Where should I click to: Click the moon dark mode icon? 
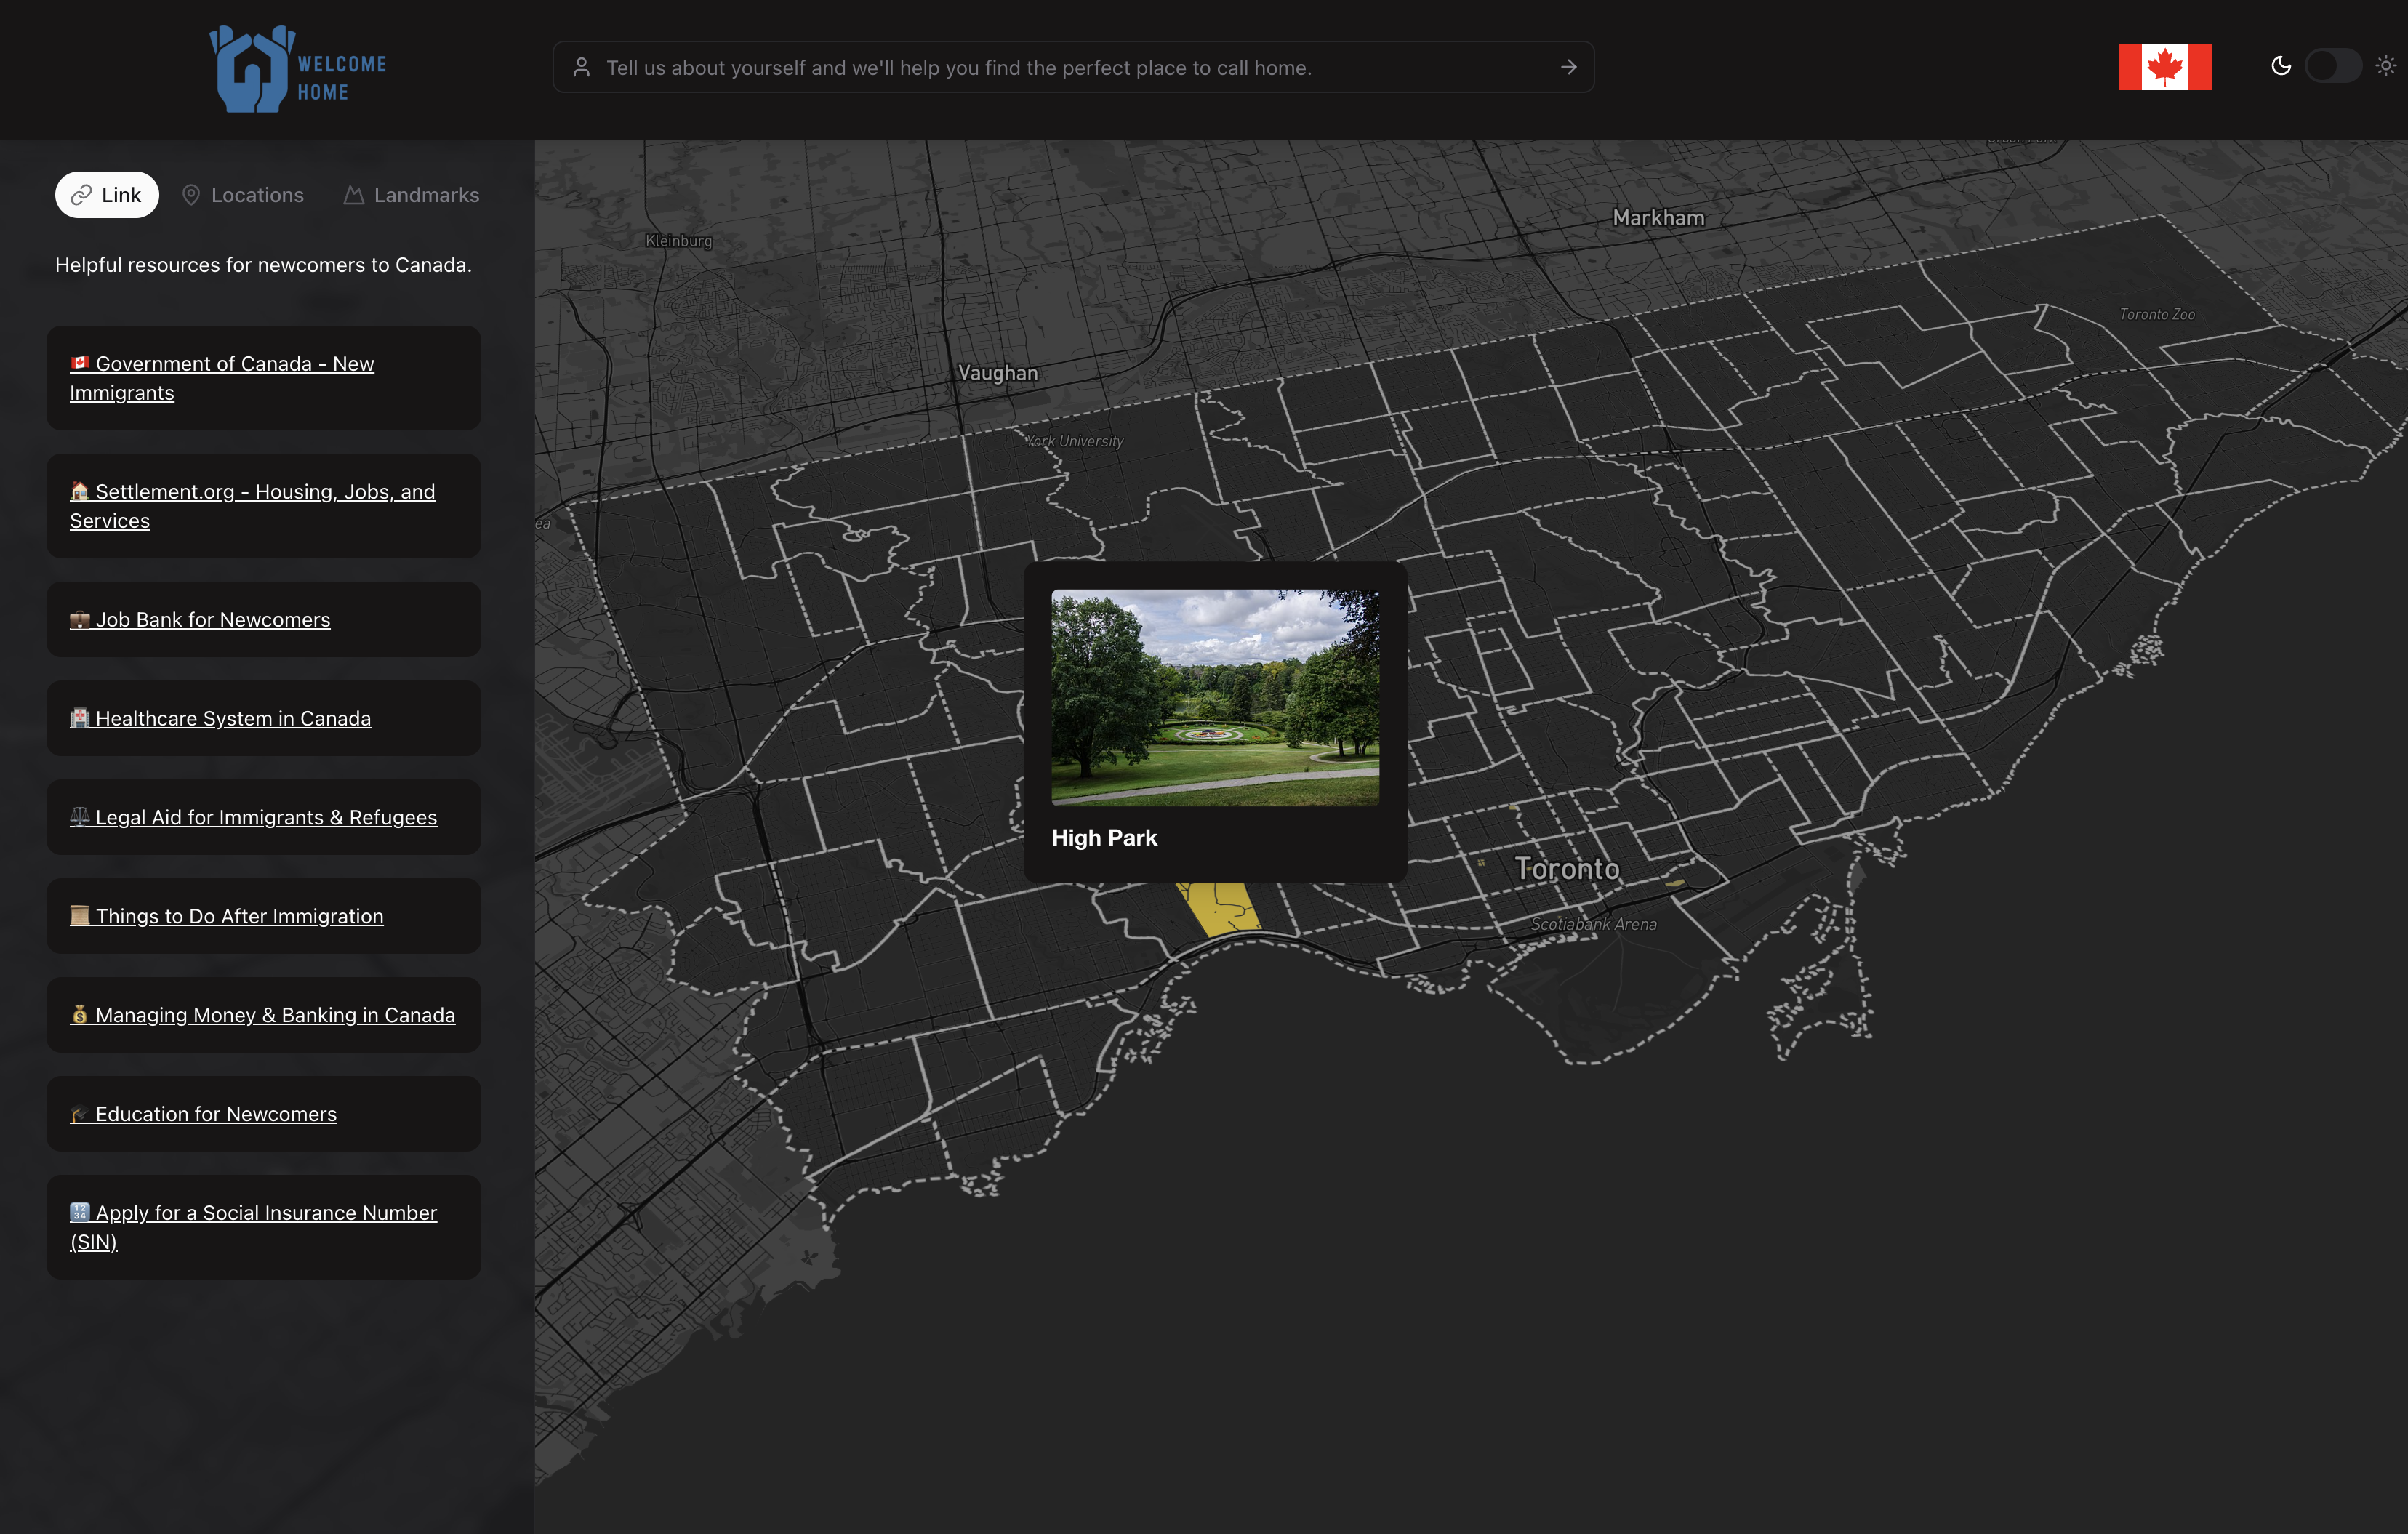(2281, 66)
